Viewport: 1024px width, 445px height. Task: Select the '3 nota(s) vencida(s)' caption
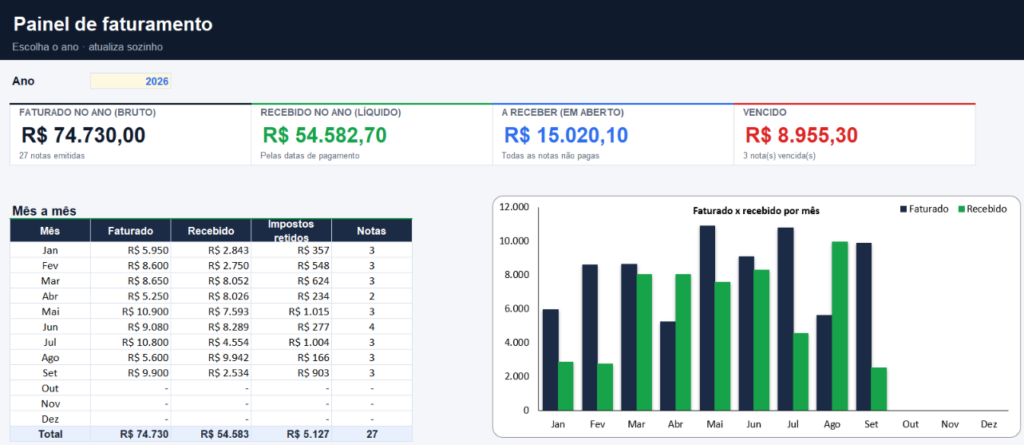[x=779, y=156]
